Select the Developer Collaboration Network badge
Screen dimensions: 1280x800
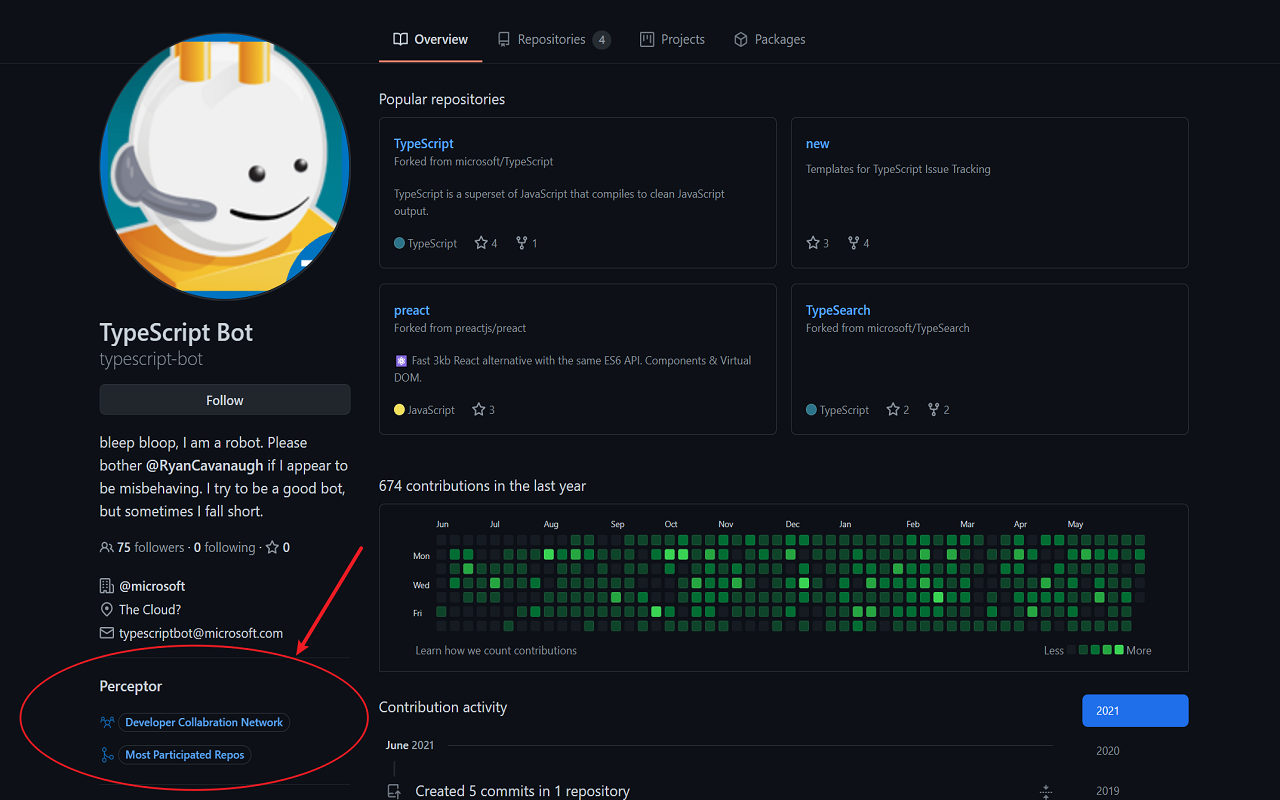[x=204, y=721]
